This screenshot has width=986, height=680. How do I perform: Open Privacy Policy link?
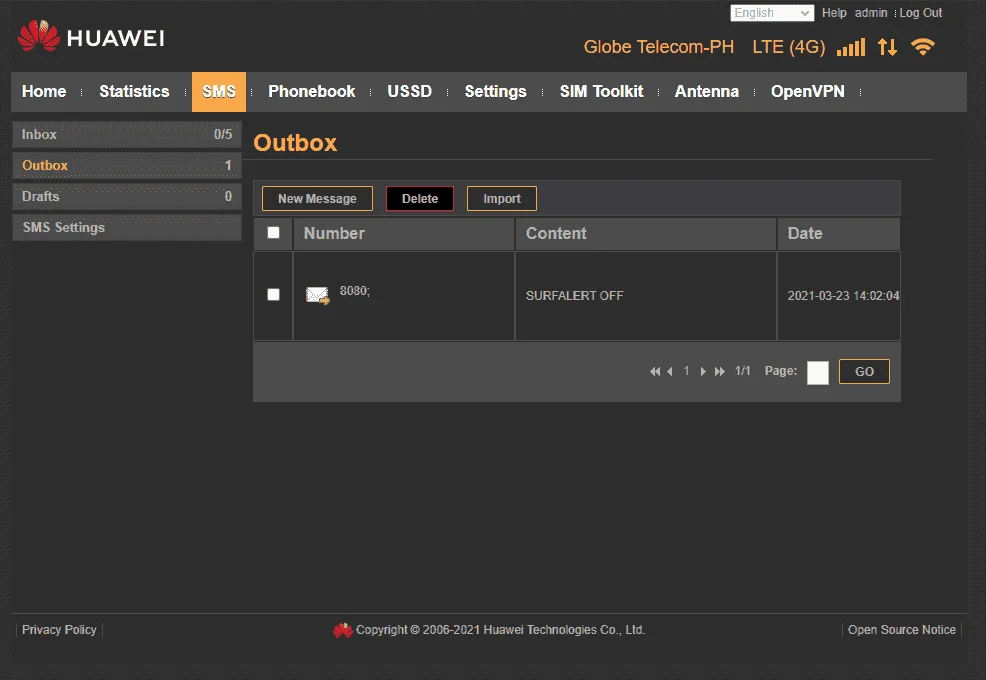pos(59,630)
